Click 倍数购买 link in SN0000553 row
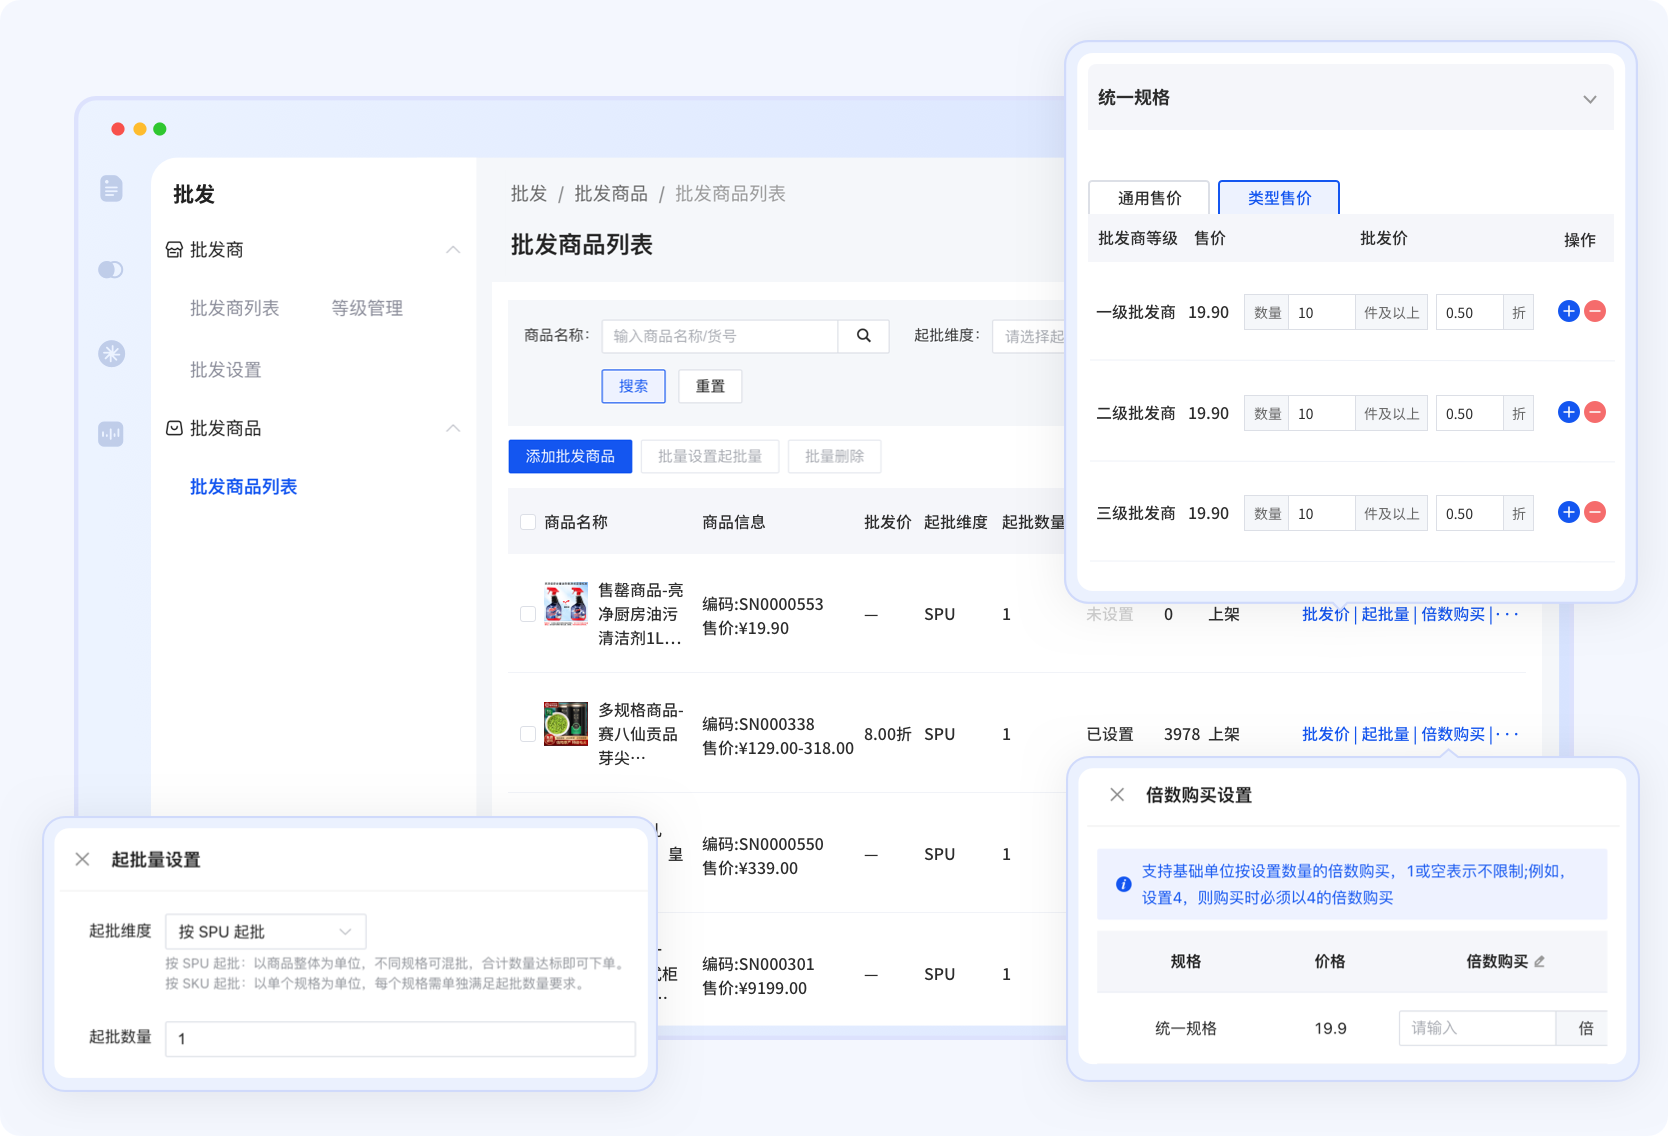Image resolution: width=1668 pixels, height=1136 pixels. (x=1453, y=614)
